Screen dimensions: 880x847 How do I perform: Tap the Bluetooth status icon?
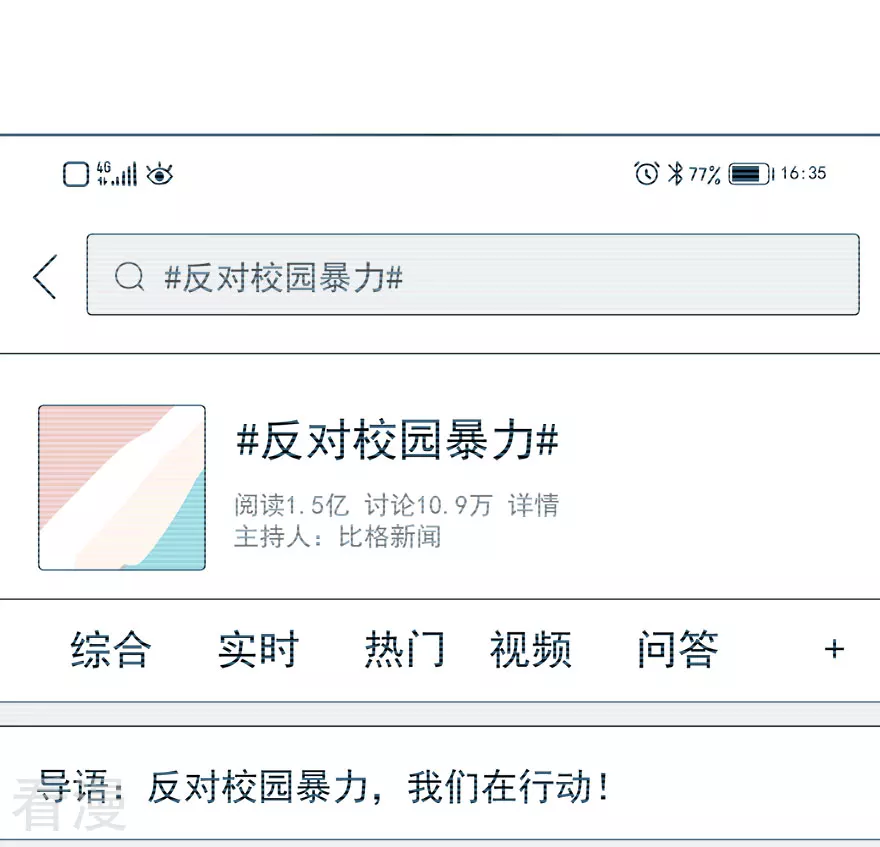coord(675,173)
